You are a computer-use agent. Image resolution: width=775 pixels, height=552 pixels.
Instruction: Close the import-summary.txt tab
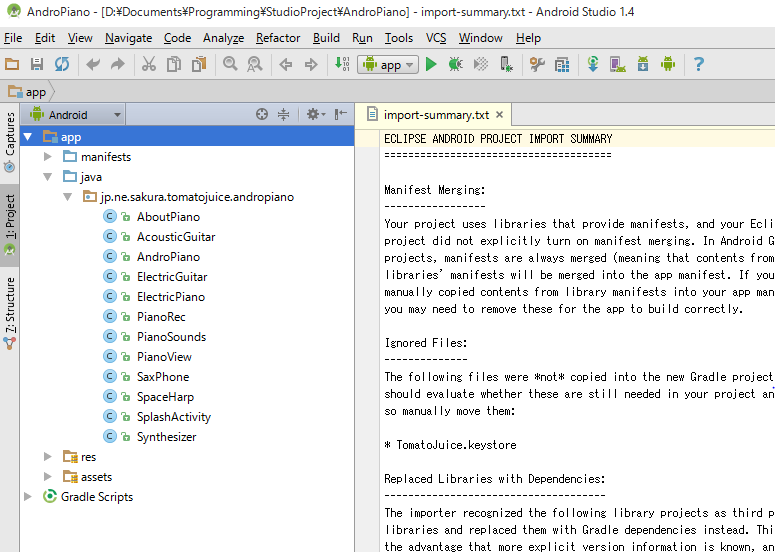click(500, 115)
